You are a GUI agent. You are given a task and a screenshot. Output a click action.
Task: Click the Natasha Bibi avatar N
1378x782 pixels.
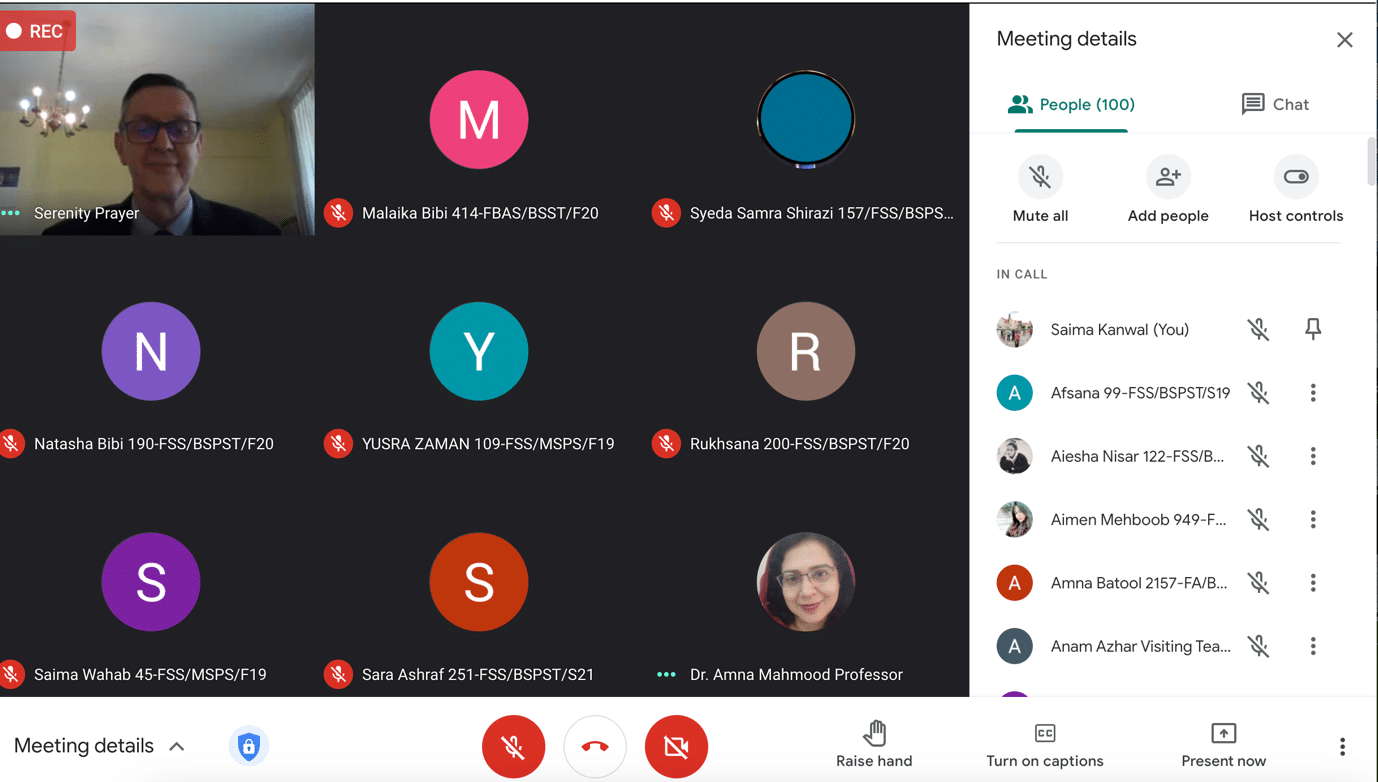151,351
